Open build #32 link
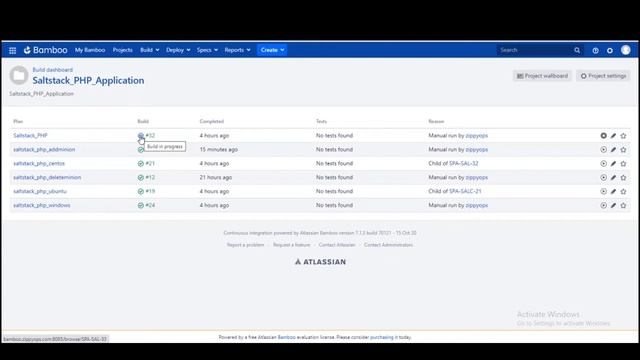This screenshot has height=360, width=640. [150, 136]
